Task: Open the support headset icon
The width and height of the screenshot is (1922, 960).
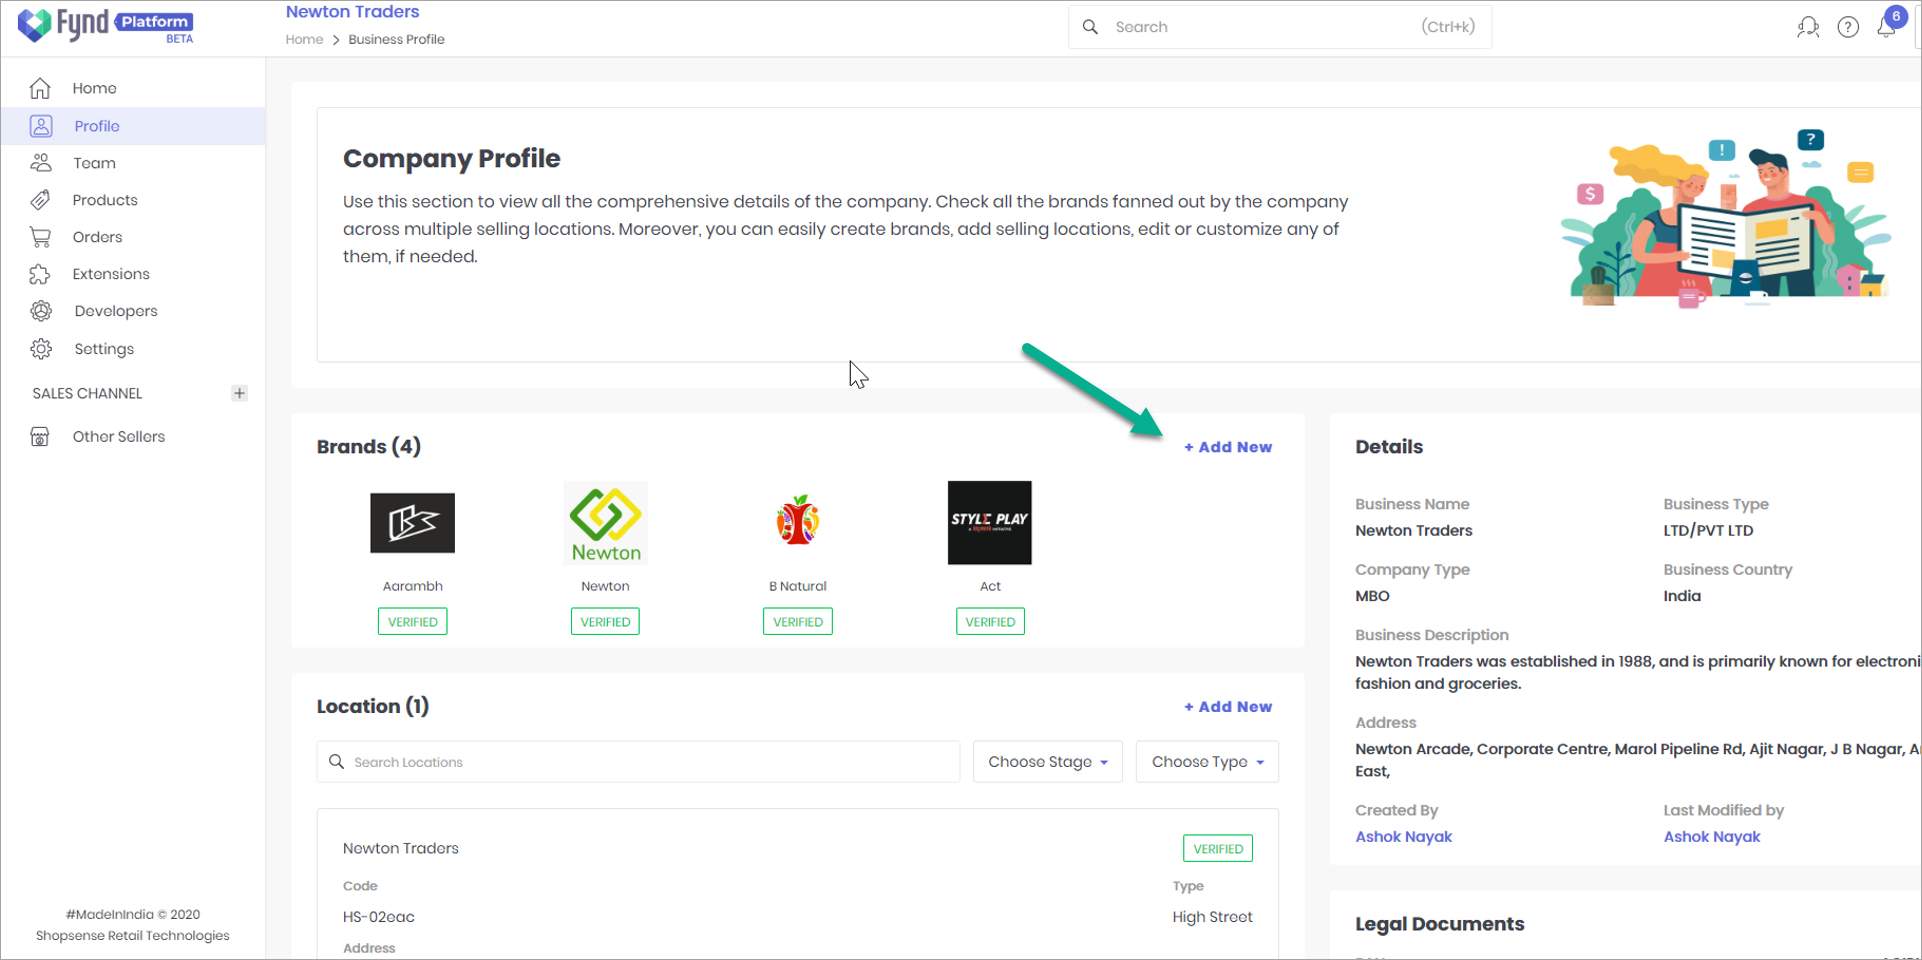Action: point(1807,27)
